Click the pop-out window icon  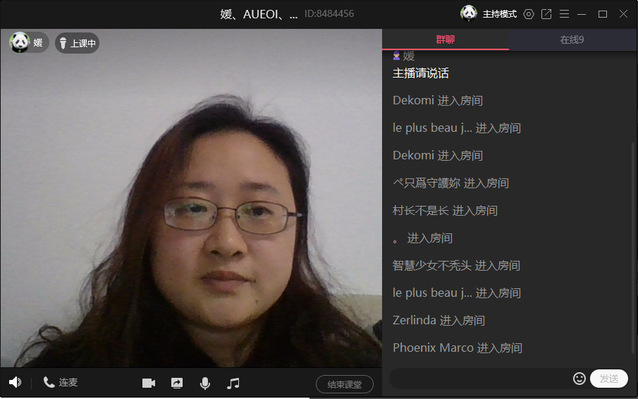click(546, 14)
